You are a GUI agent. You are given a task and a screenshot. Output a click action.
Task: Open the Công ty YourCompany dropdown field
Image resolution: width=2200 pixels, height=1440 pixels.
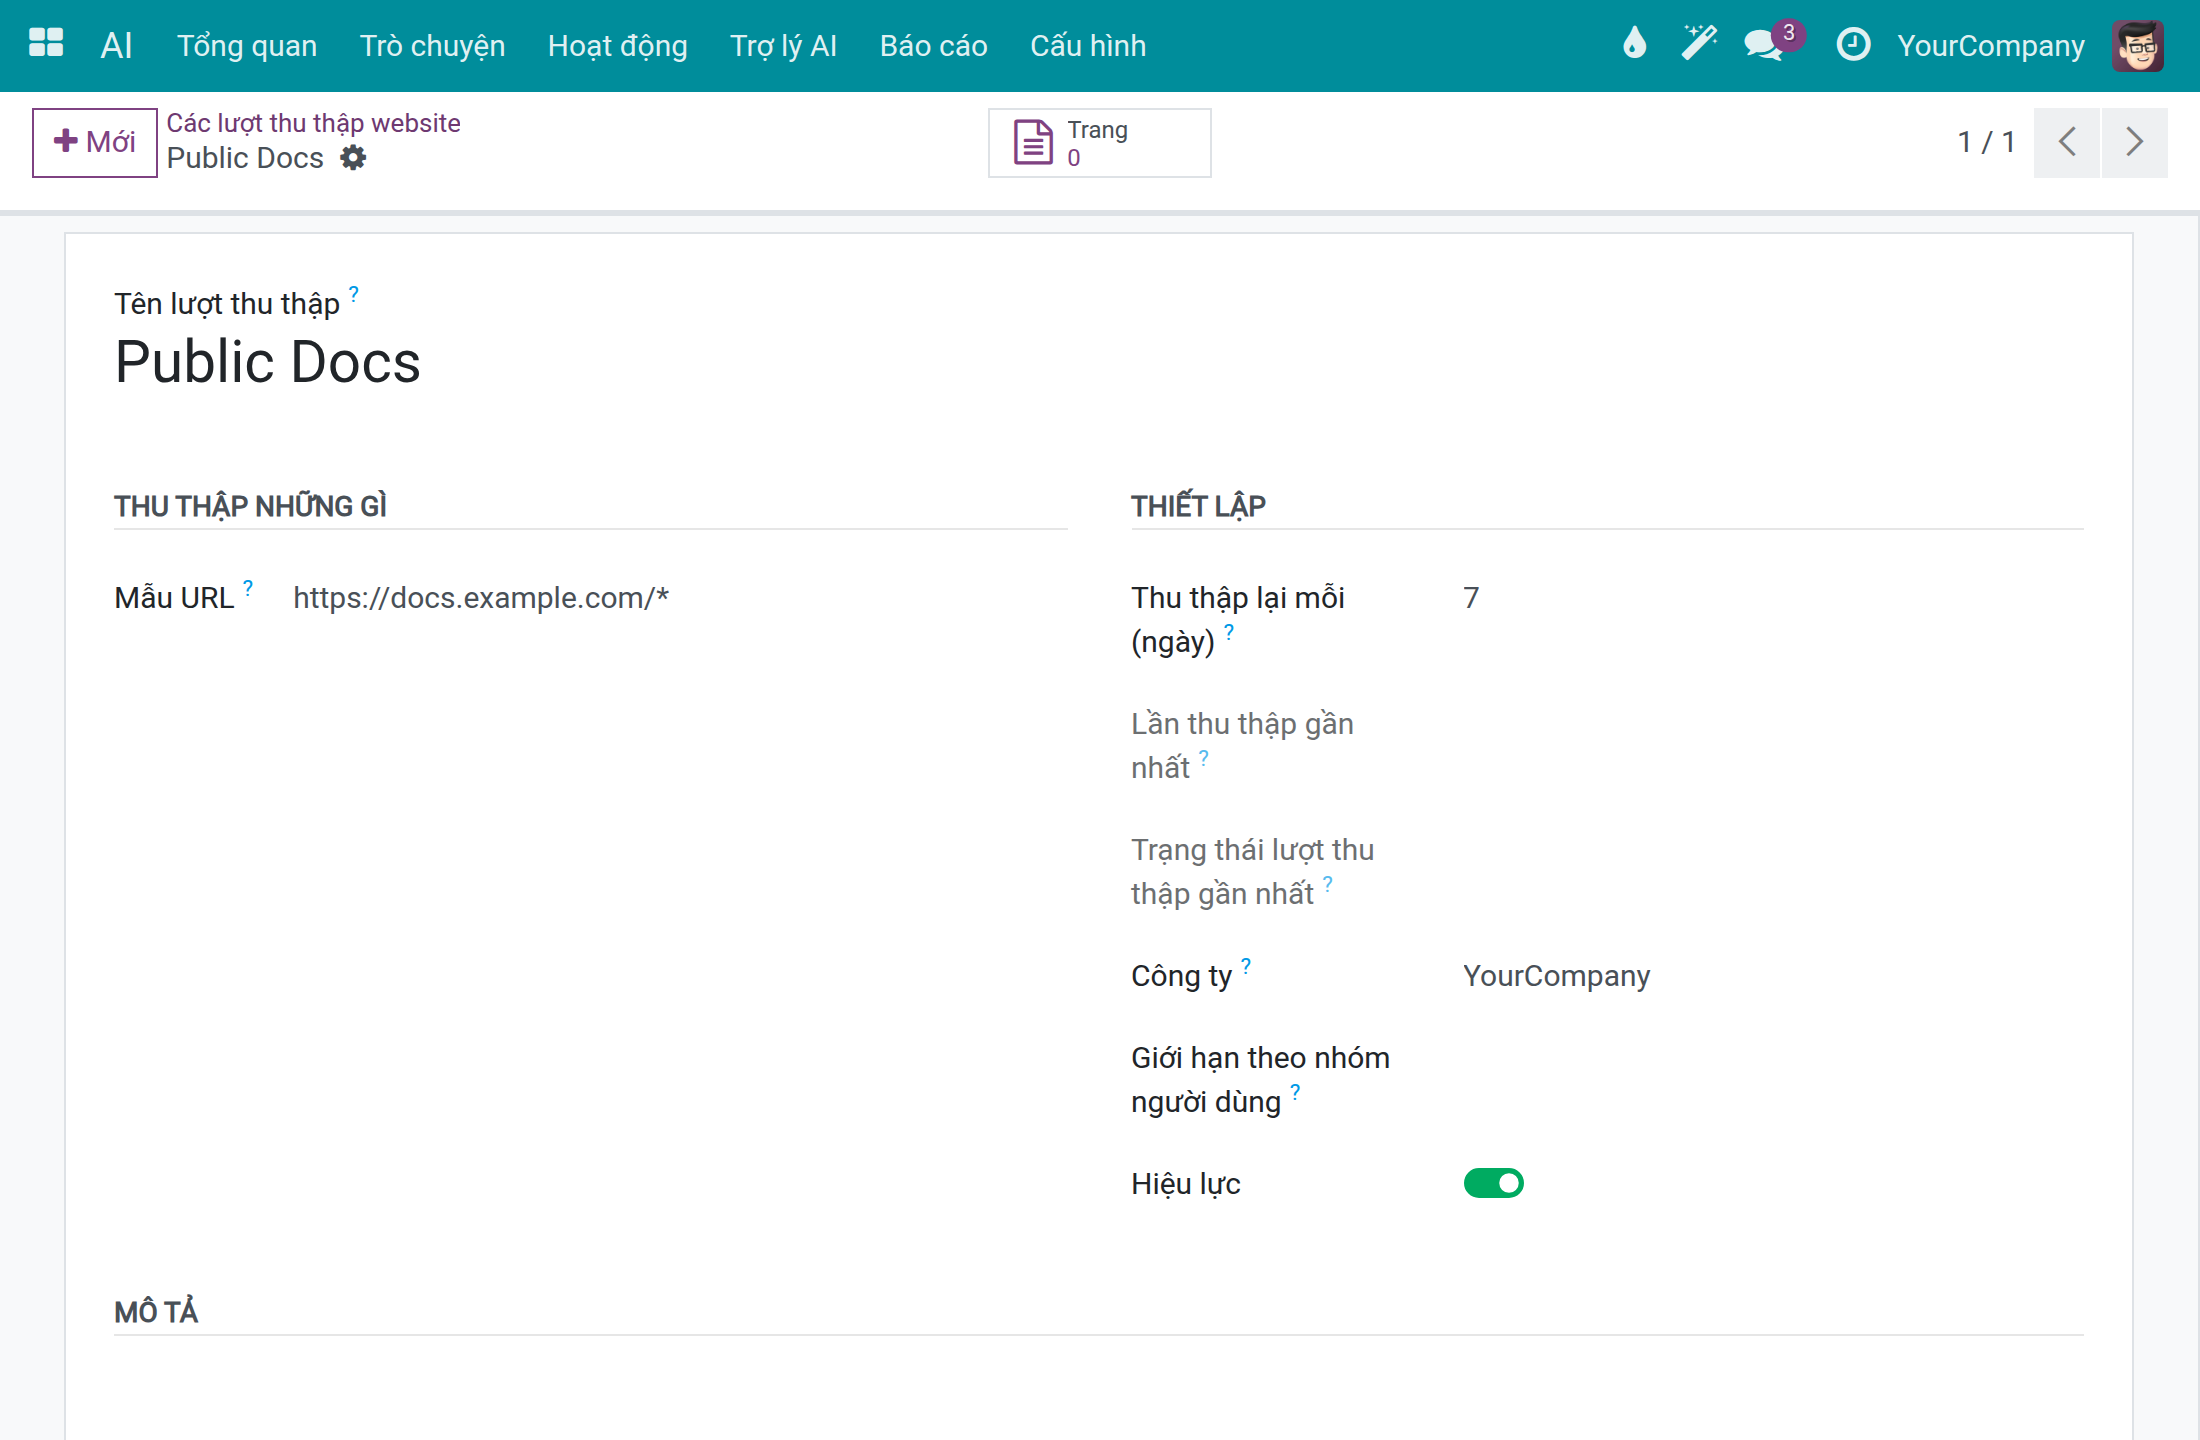click(x=1772, y=976)
